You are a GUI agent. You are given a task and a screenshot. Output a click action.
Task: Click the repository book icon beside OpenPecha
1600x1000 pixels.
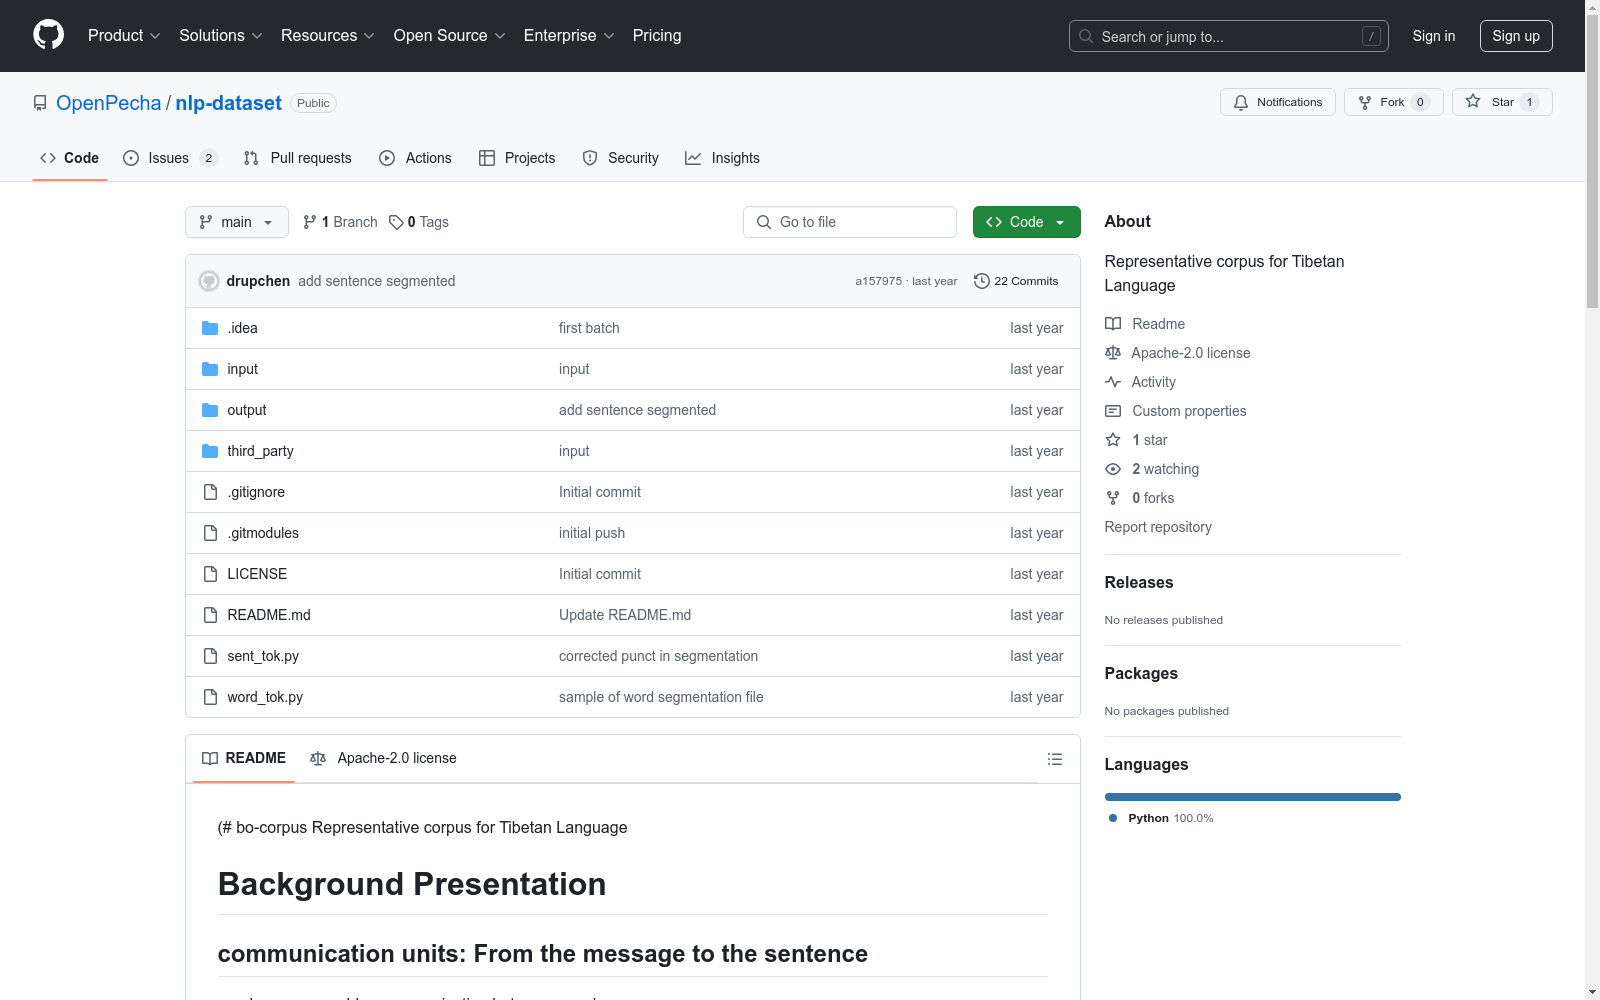[x=40, y=103]
